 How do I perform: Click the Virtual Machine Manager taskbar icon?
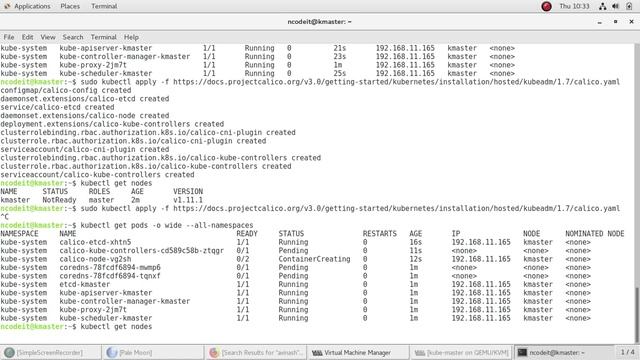click(x=317, y=353)
